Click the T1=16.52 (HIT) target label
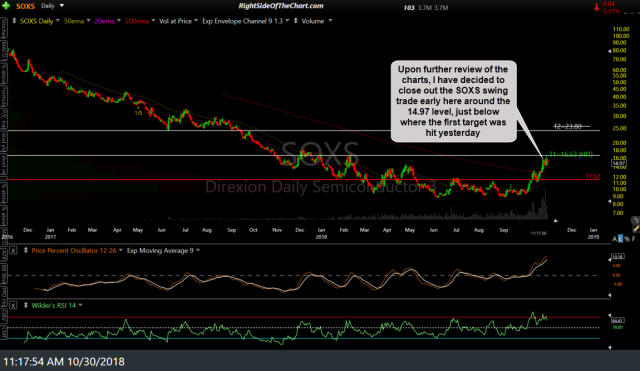 click(x=571, y=154)
